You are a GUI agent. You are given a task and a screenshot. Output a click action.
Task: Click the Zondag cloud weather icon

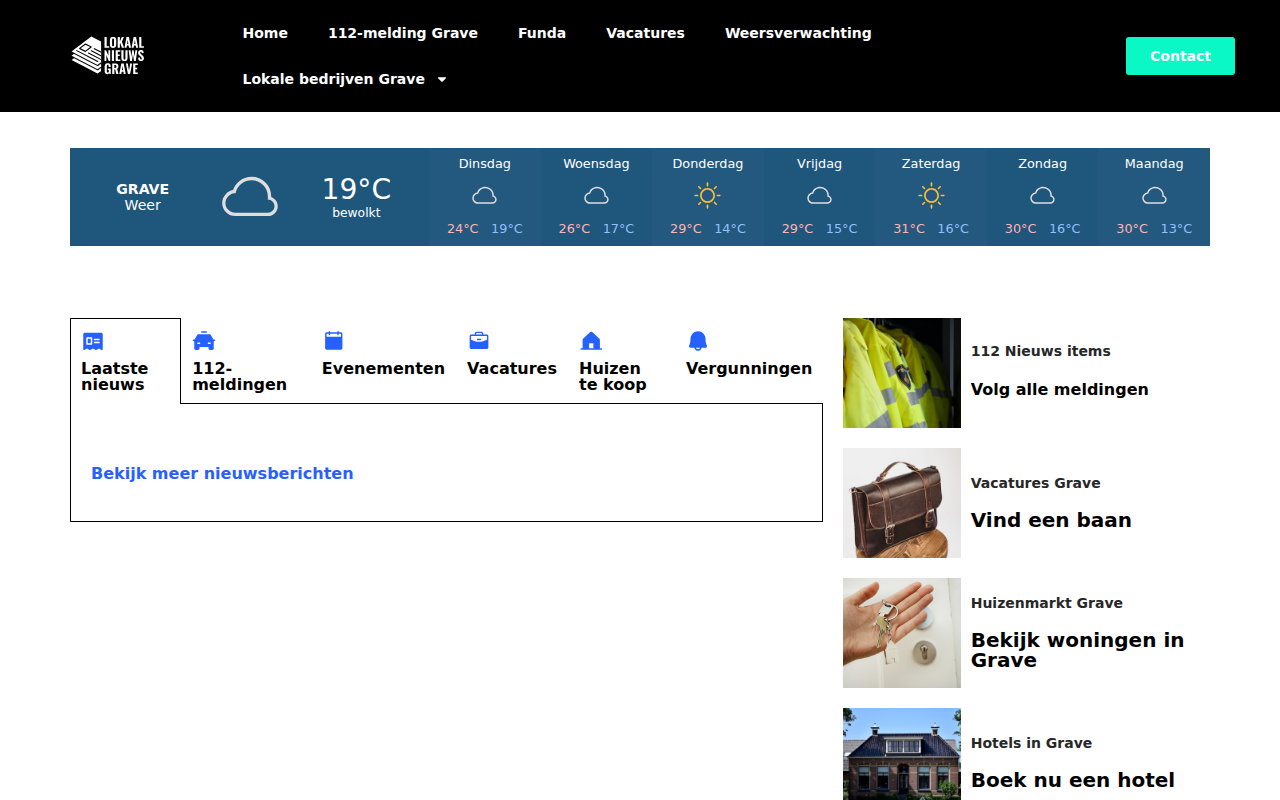[x=1042, y=196]
